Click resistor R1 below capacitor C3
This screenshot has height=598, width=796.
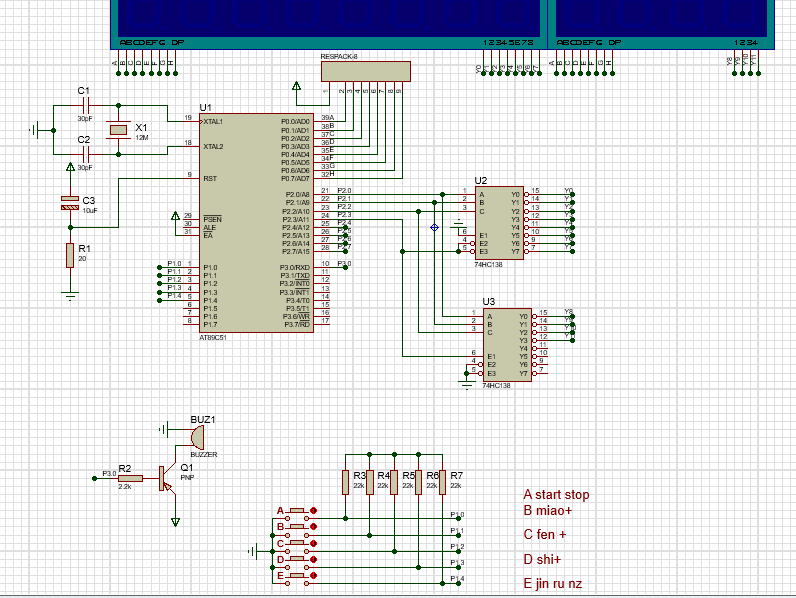[x=69, y=255]
